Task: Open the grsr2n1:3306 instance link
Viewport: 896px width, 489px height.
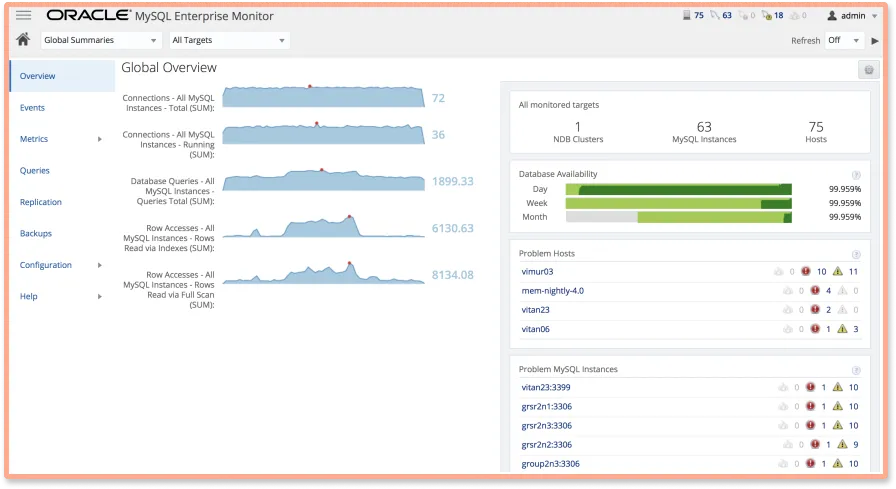Action: pyautogui.click(x=546, y=407)
